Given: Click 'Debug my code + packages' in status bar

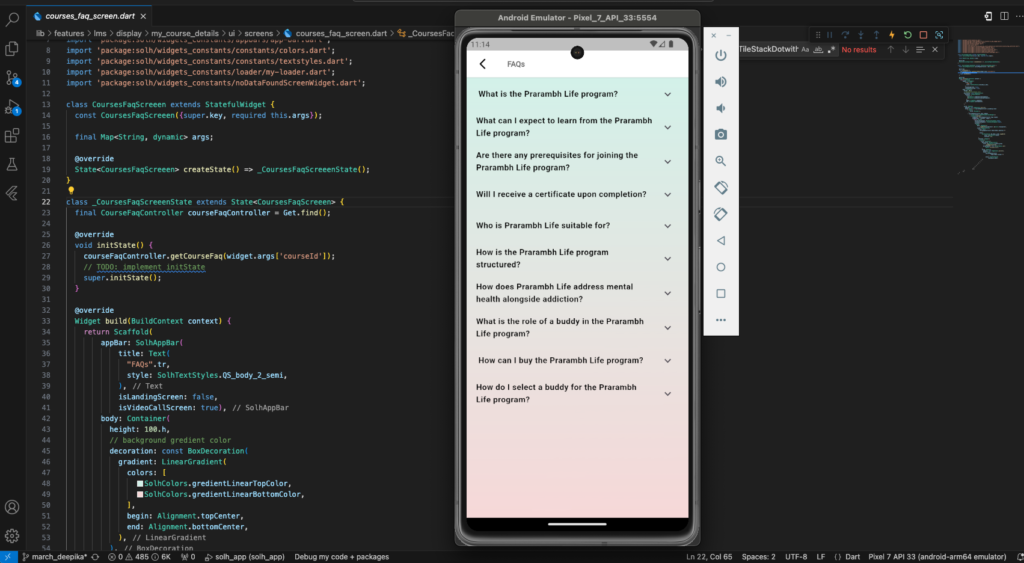Looking at the screenshot, I should tap(342, 557).
